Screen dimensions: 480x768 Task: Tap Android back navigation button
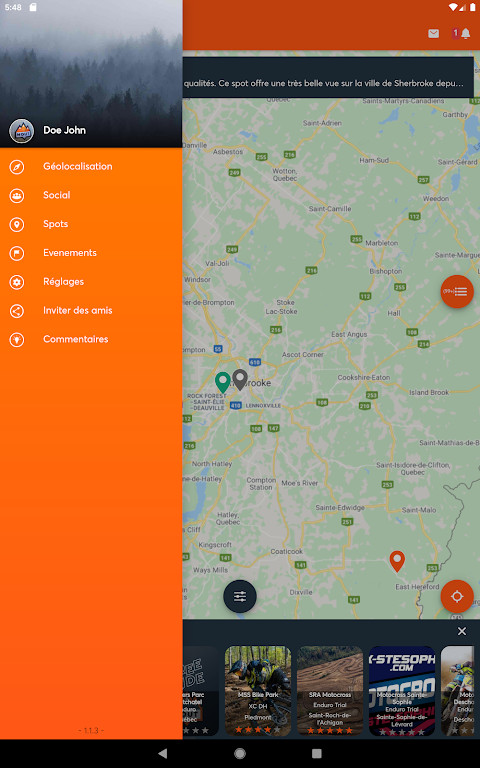click(x=163, y=753)
